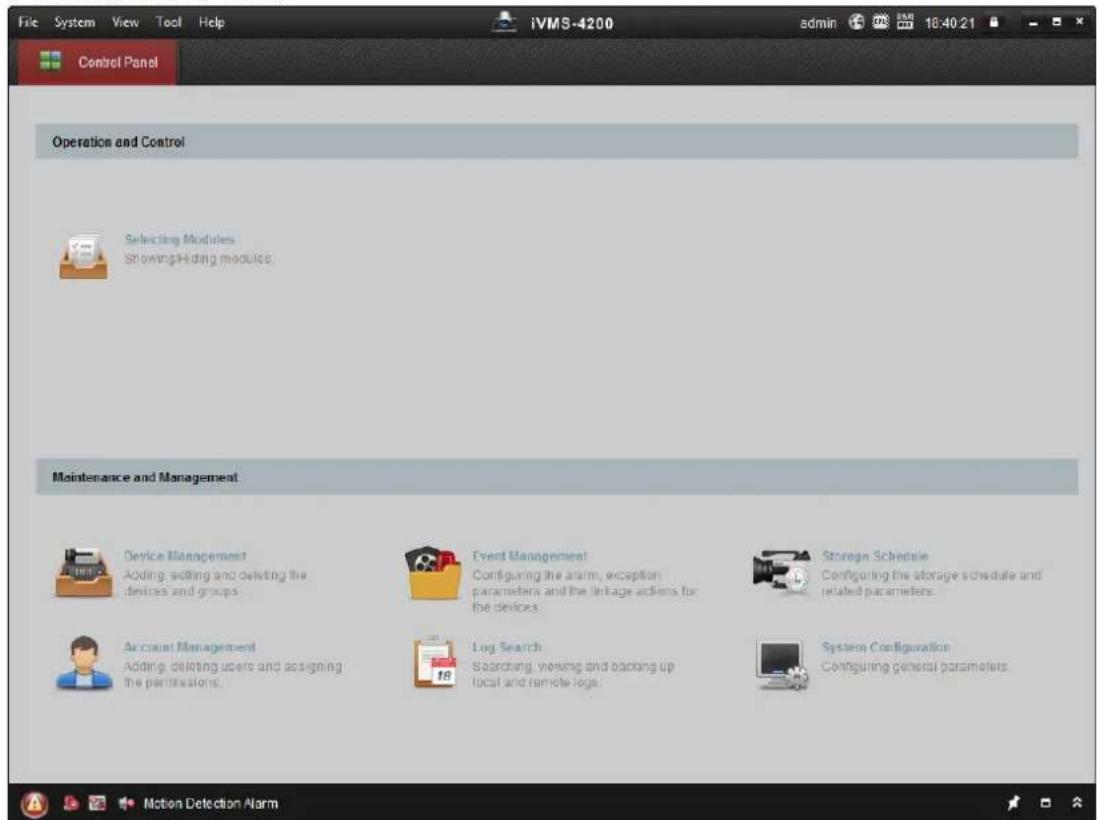Open the Account Management link
The image size is (1098, 820).
[190, 647]
